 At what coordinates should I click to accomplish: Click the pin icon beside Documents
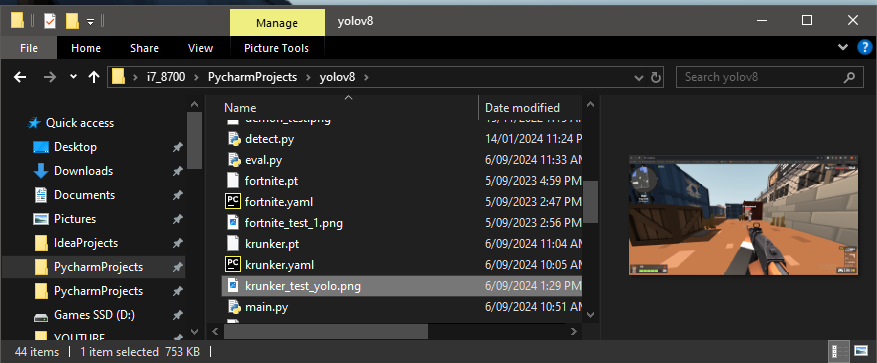177,195
